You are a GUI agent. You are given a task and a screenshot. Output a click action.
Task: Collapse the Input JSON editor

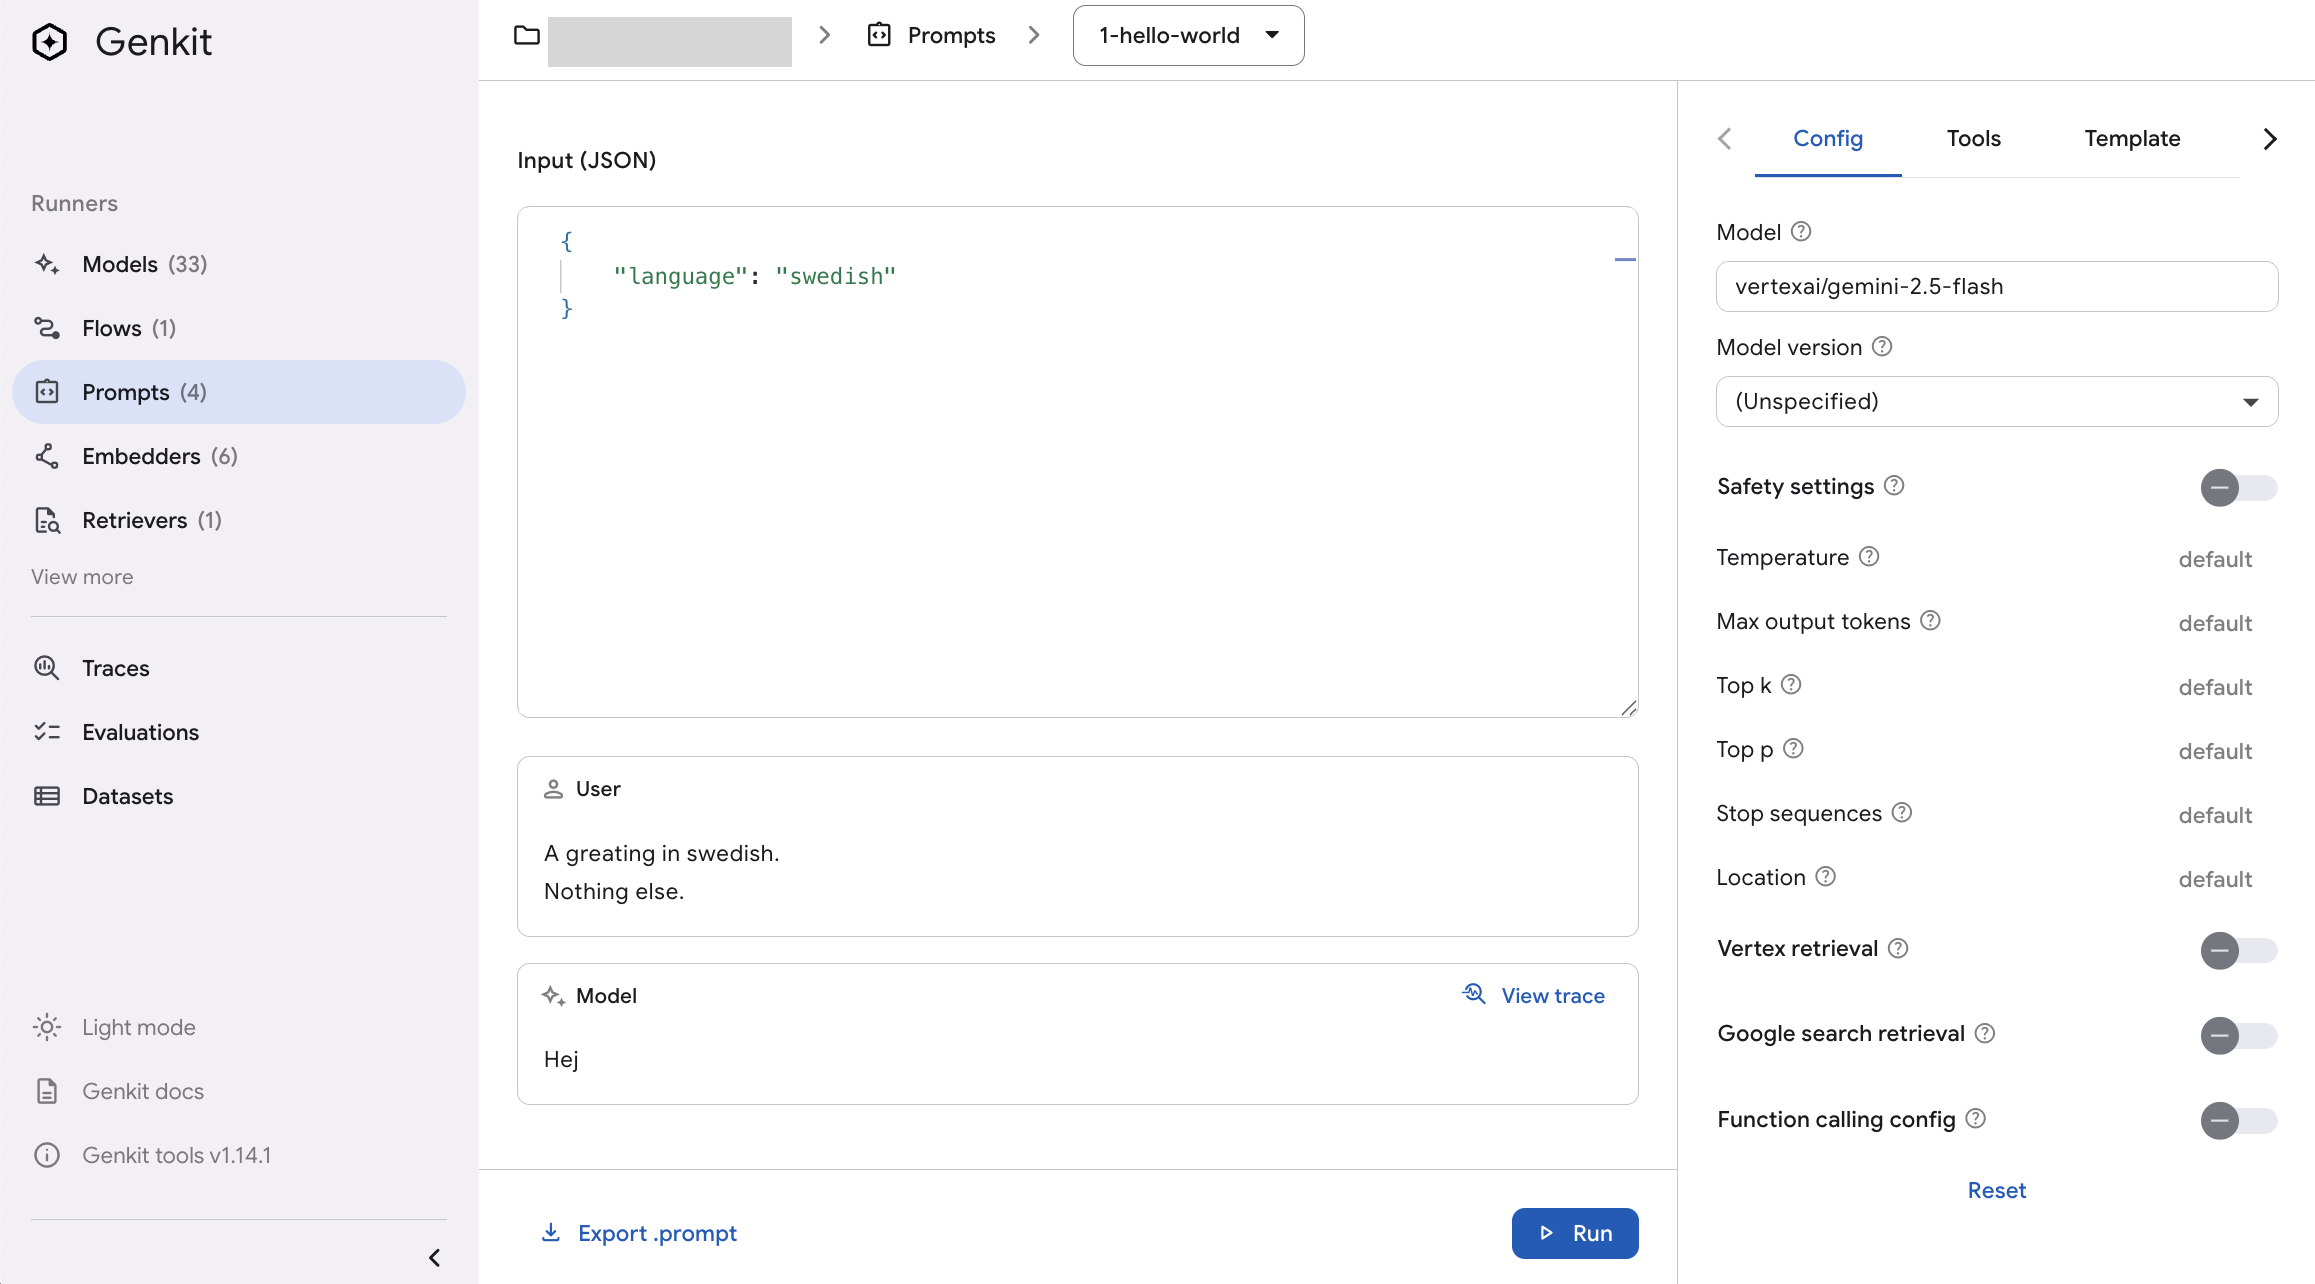coord(1625,258)
